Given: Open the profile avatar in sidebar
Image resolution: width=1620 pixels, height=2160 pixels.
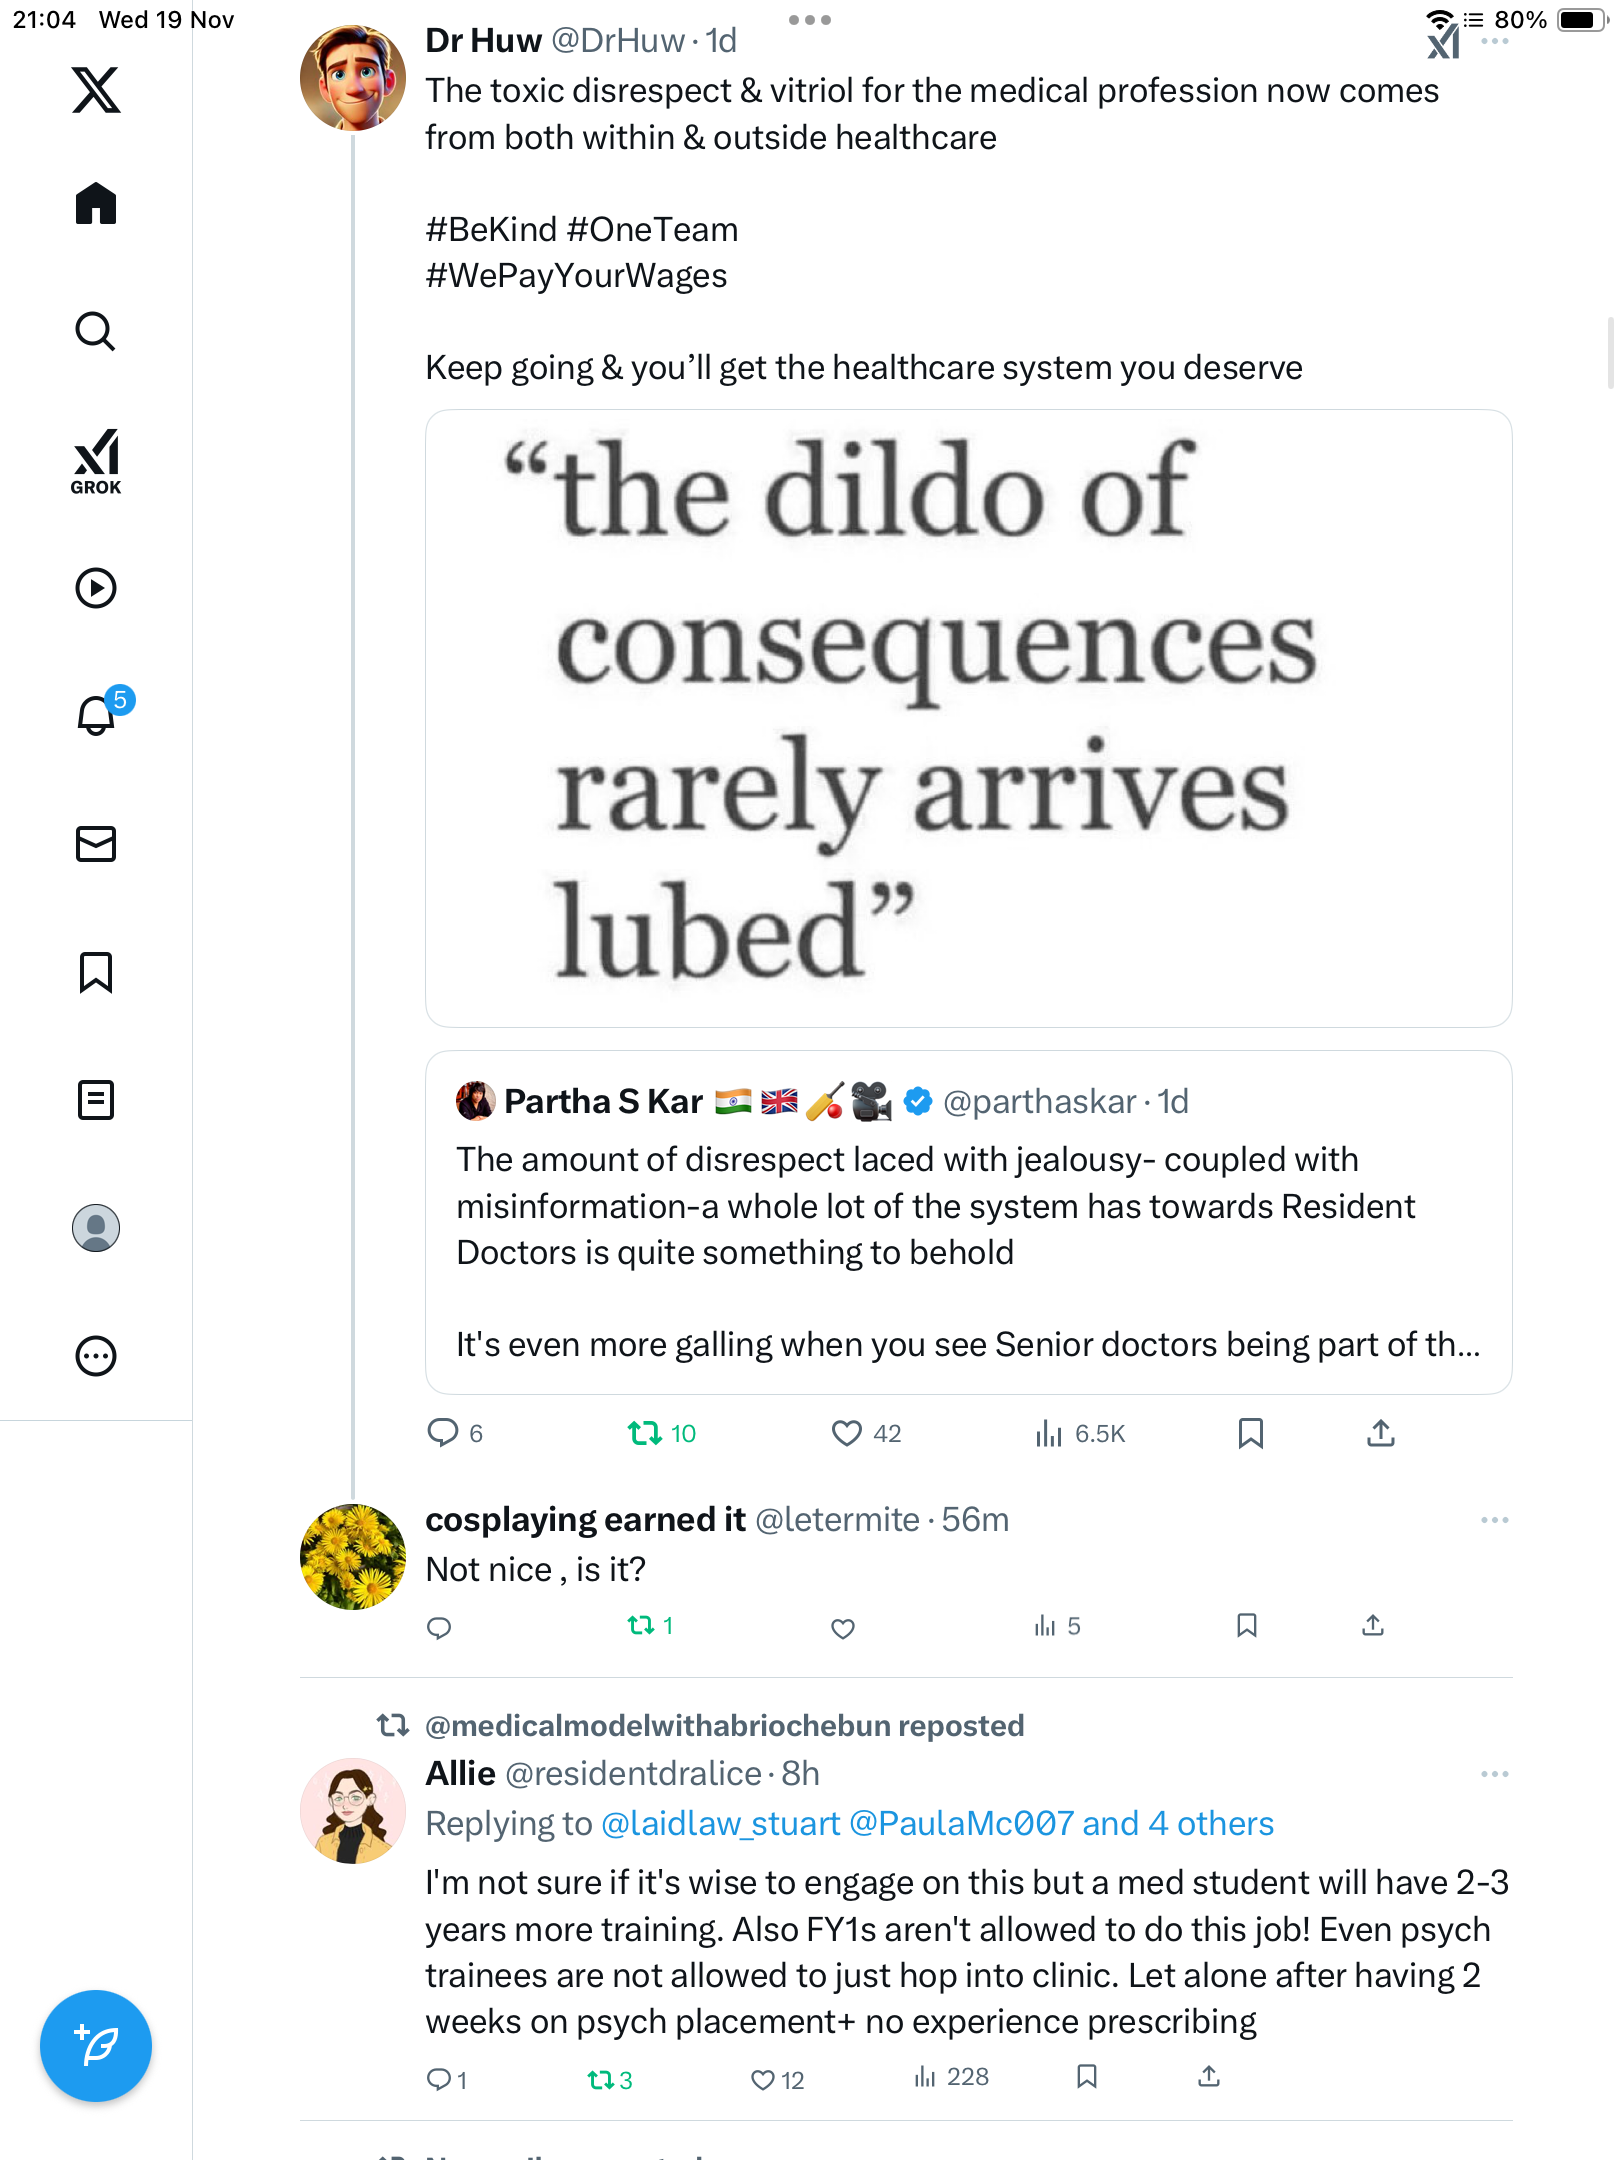Looking at the screenshot, I should click(x=96, y=1228).
